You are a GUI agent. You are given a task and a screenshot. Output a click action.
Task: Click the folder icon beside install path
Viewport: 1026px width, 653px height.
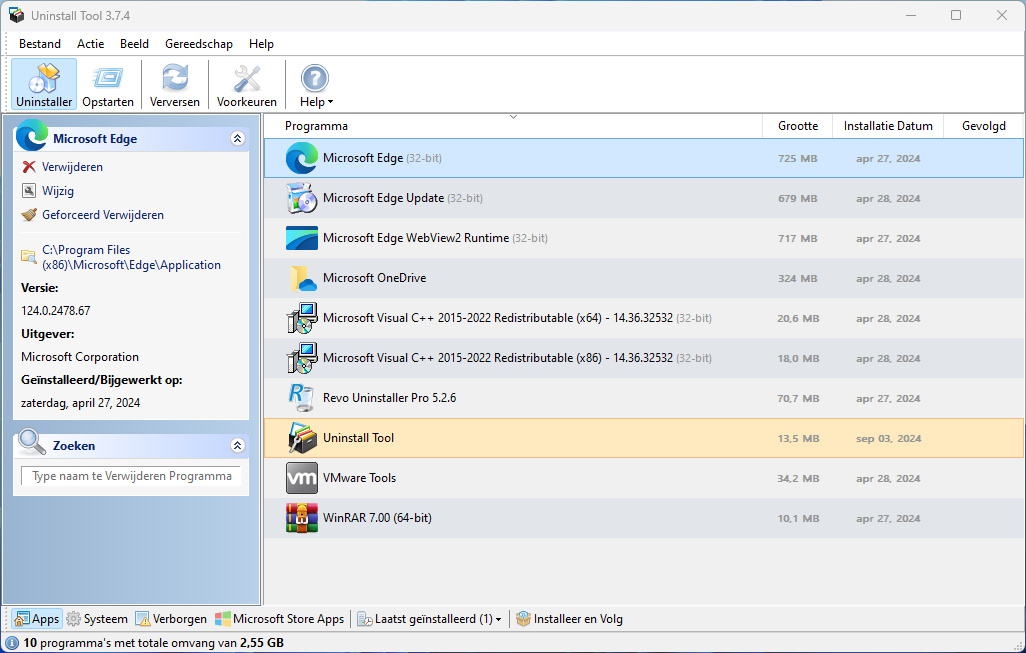pos(29,256)
